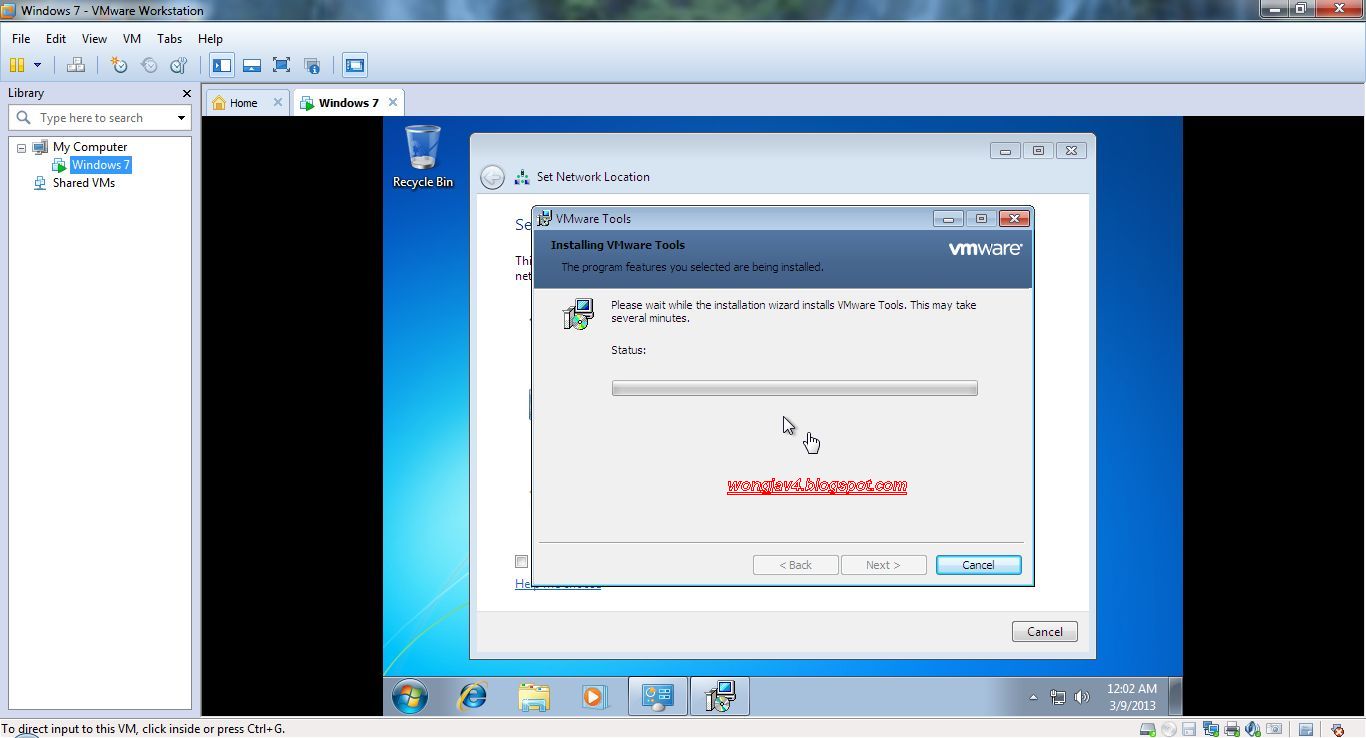Viewport: 1366px width, 738px height.
Task: Open the power options dropdown arrow
Action: (38, 65)
